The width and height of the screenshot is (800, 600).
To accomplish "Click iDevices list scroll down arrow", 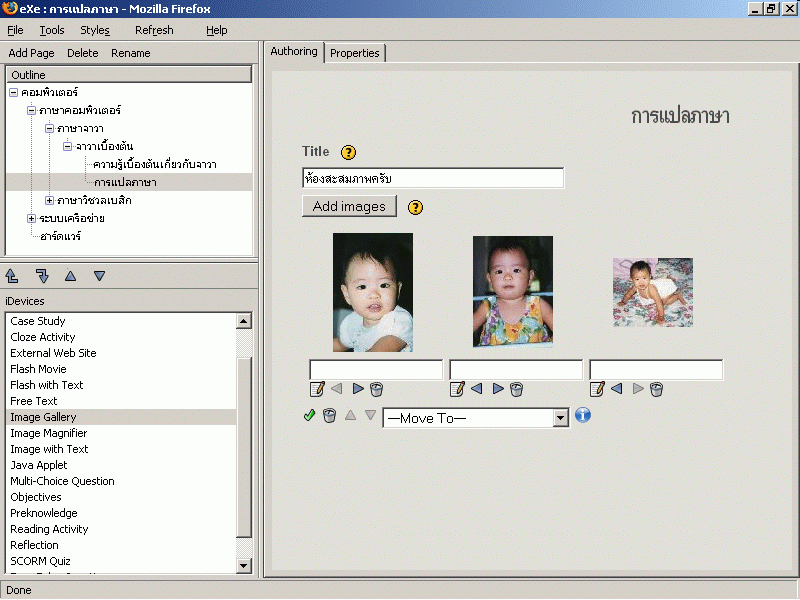I will point(244,565).
